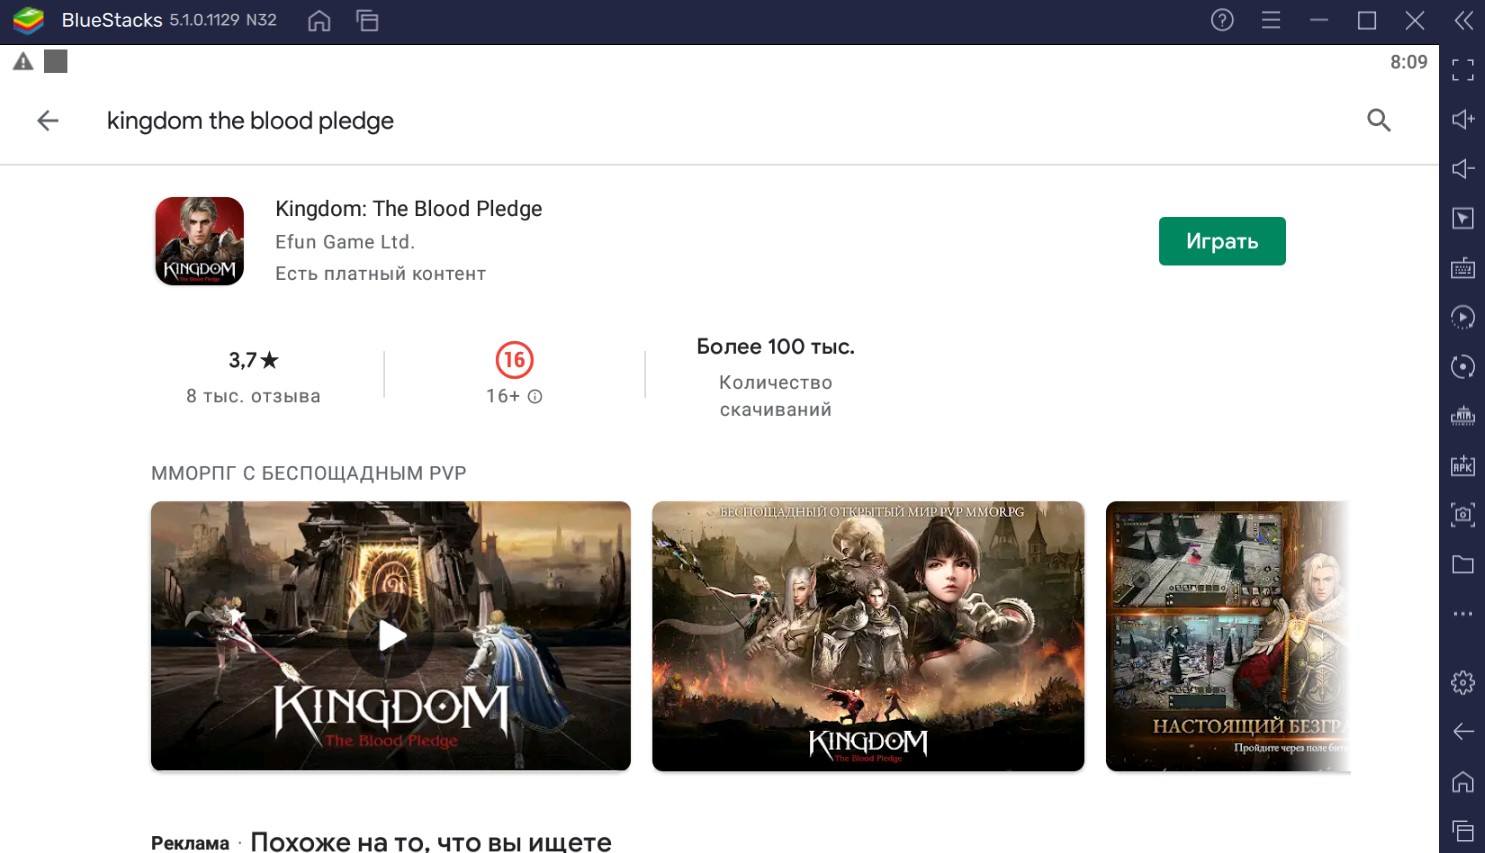The height and width of the screenshot is (853, 1485).
Task: Open developer Efun Game Ltd. link
Action: click(x=345, y=242)
